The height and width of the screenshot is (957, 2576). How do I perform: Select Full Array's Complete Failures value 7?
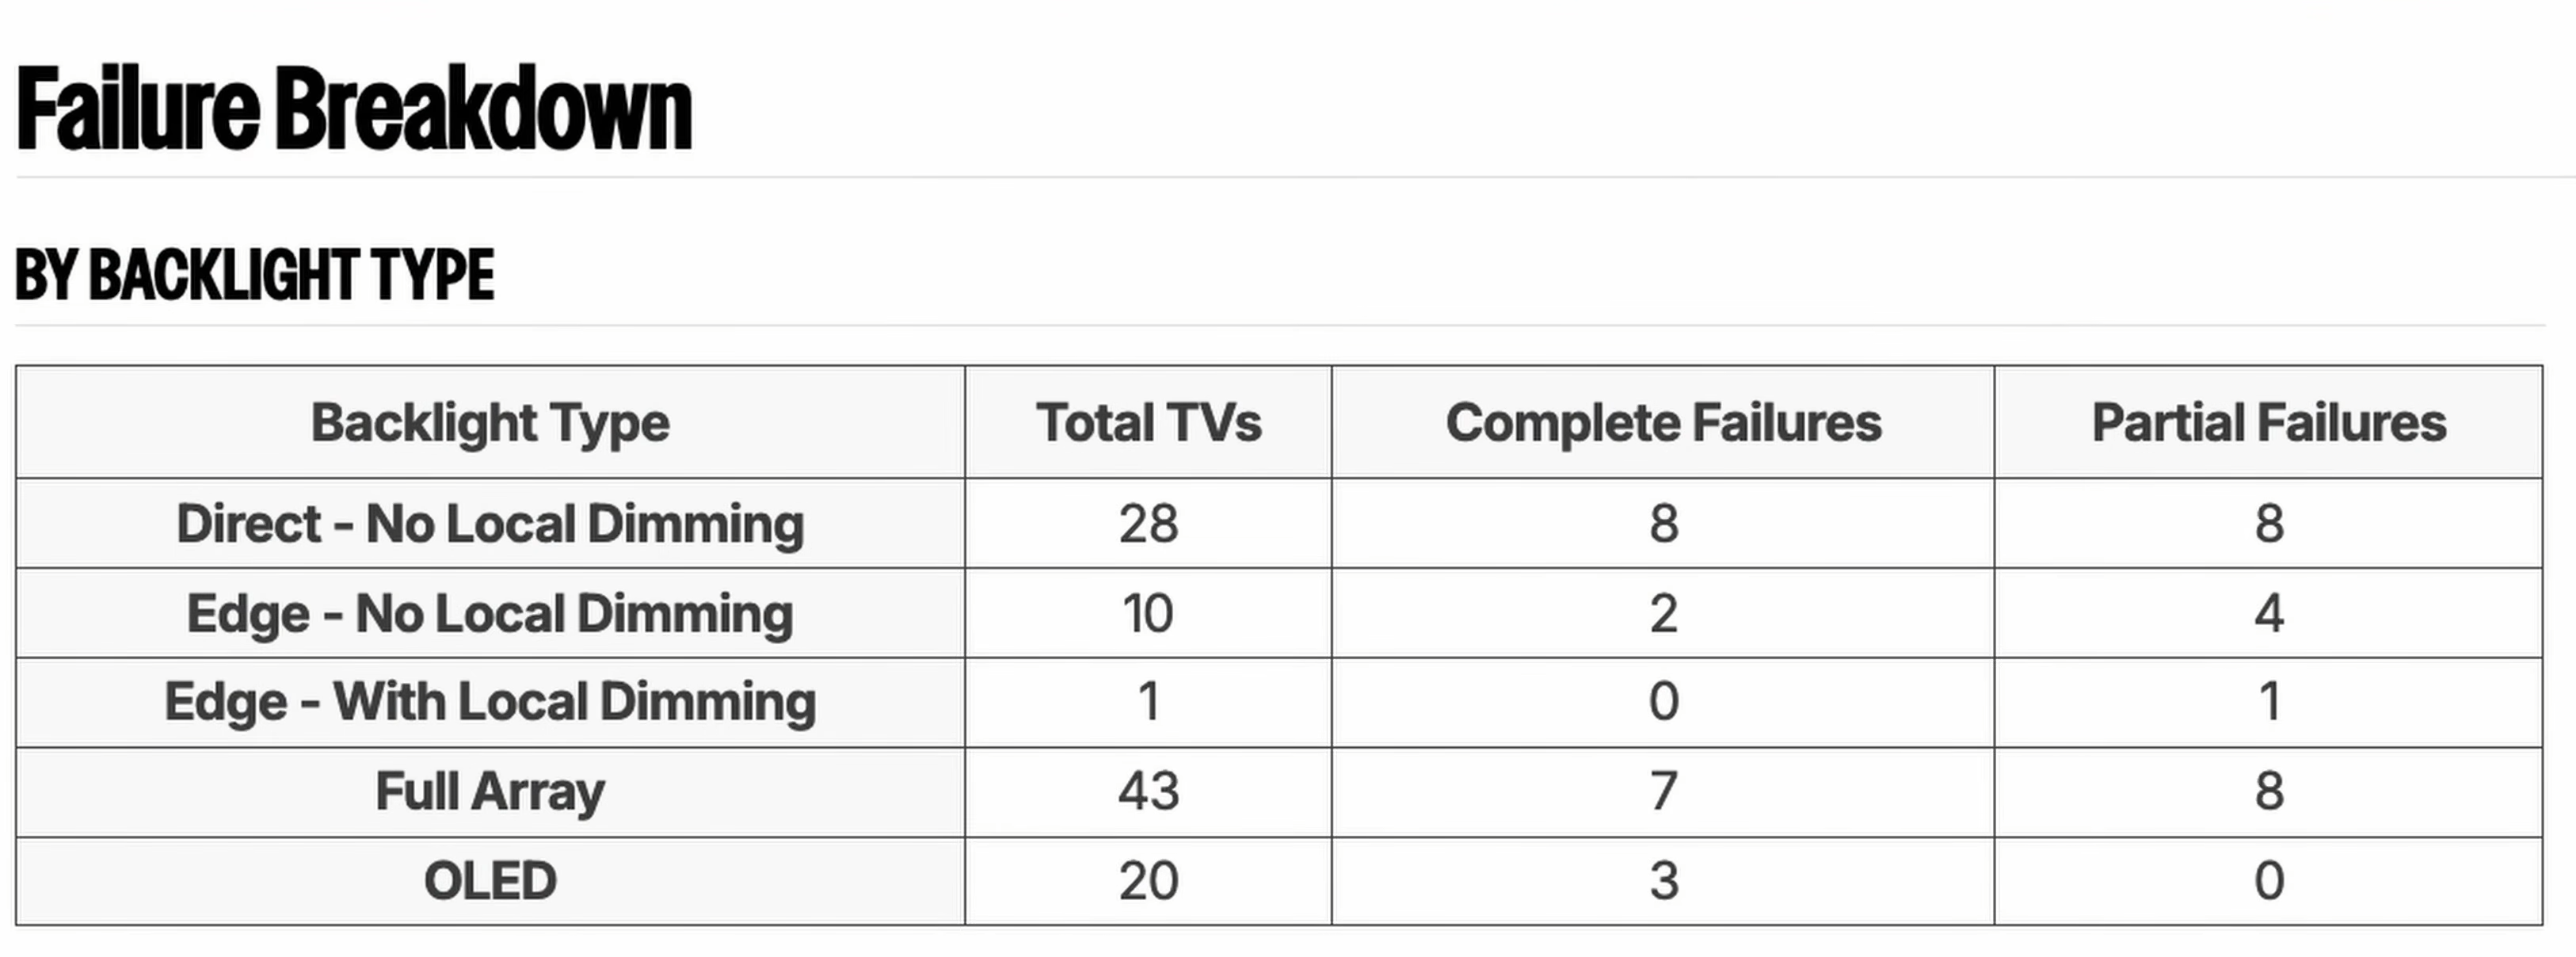coord(1663,792)
